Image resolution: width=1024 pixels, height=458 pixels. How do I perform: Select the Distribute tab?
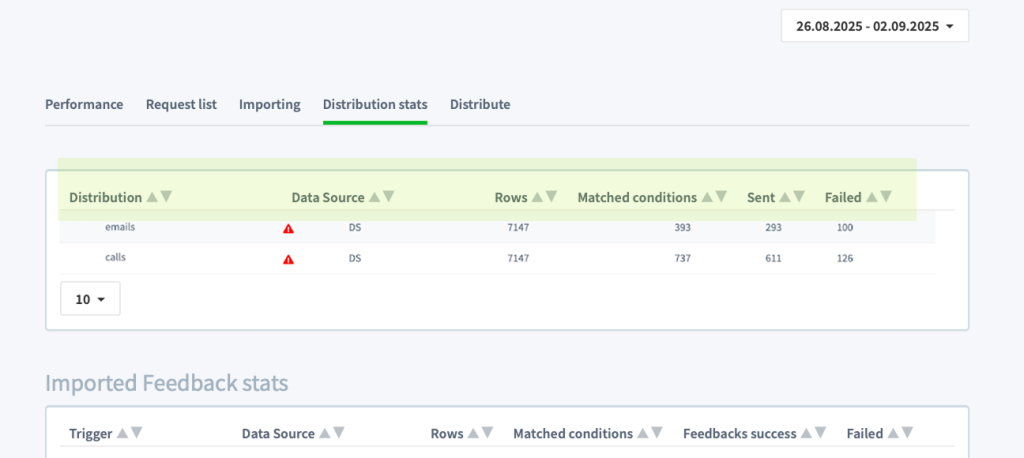(x=480, y=105)
